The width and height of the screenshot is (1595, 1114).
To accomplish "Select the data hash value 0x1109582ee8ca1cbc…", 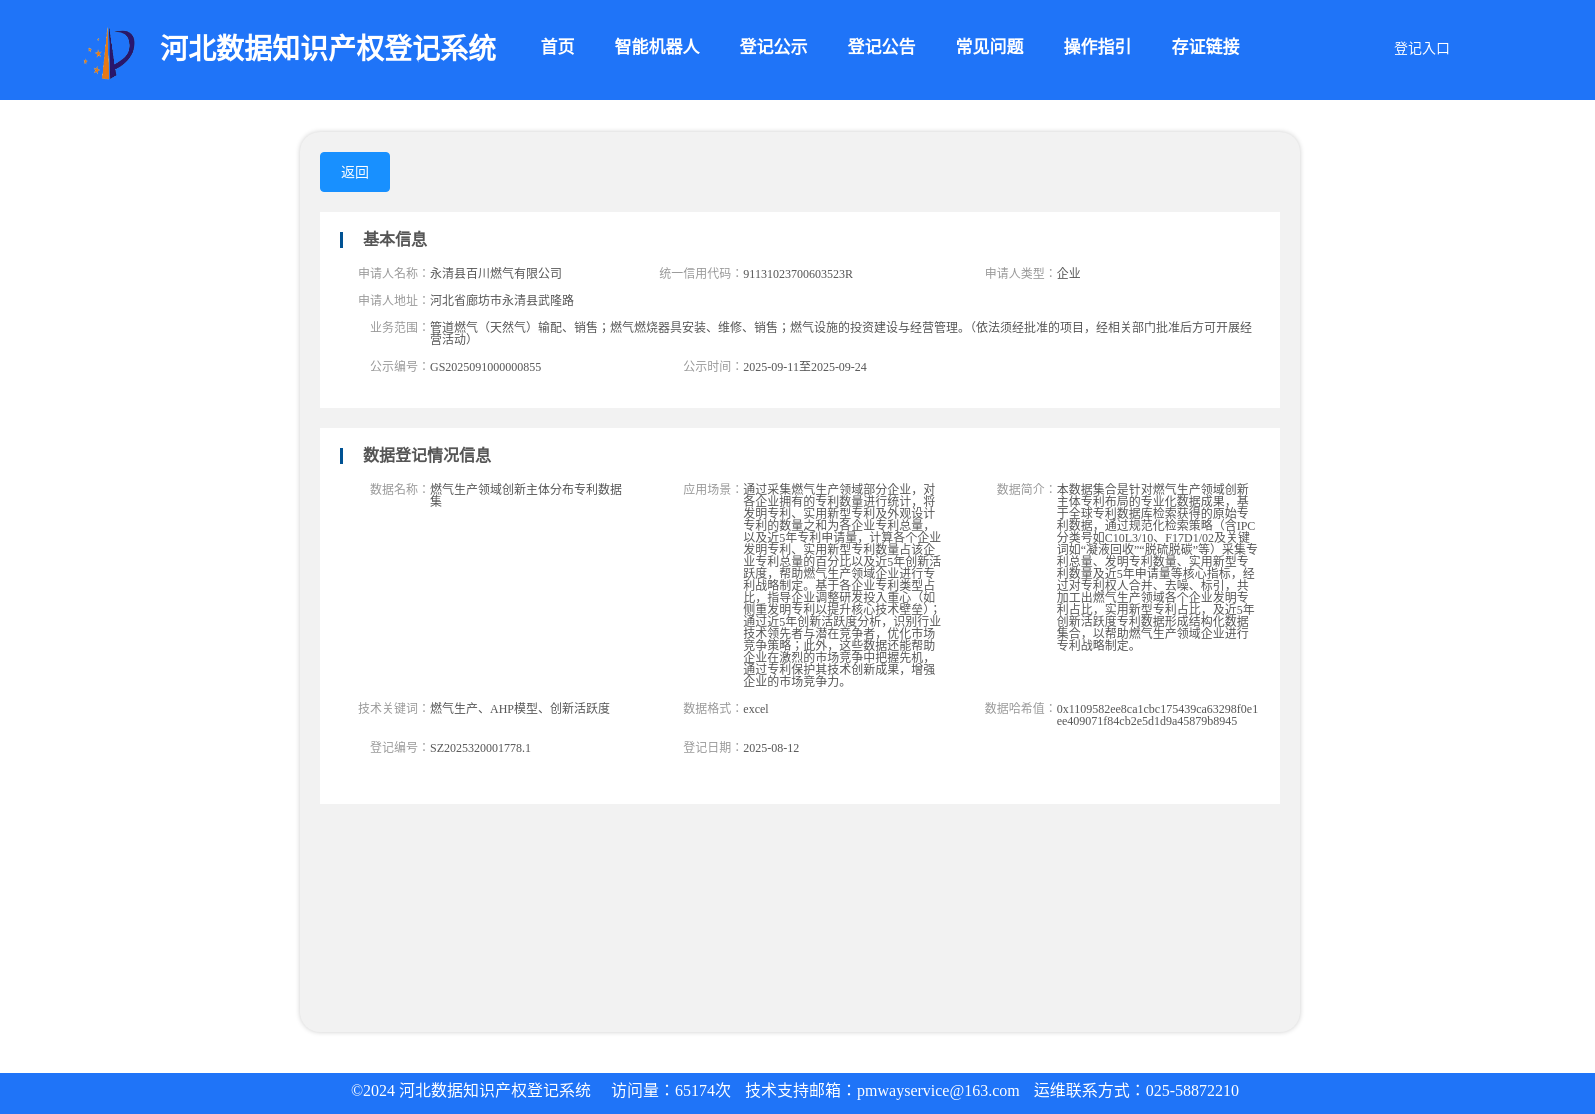I will [x=1157, y=715].
